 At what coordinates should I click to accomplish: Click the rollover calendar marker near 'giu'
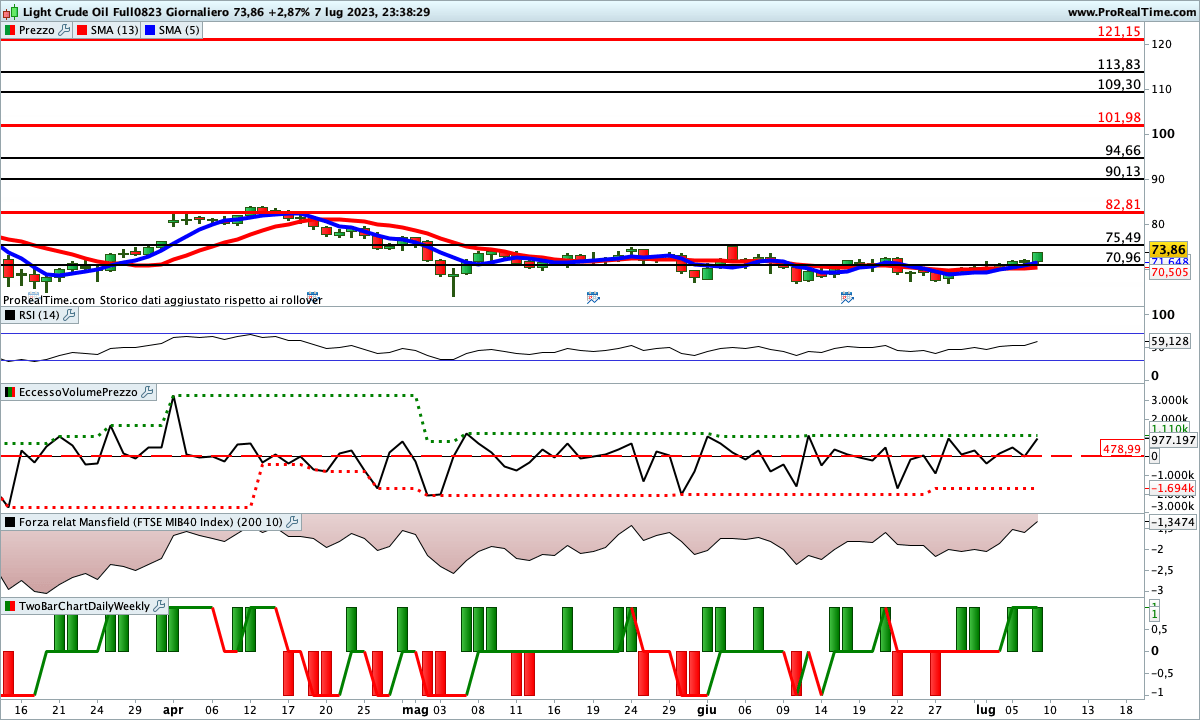click(592, 297)
